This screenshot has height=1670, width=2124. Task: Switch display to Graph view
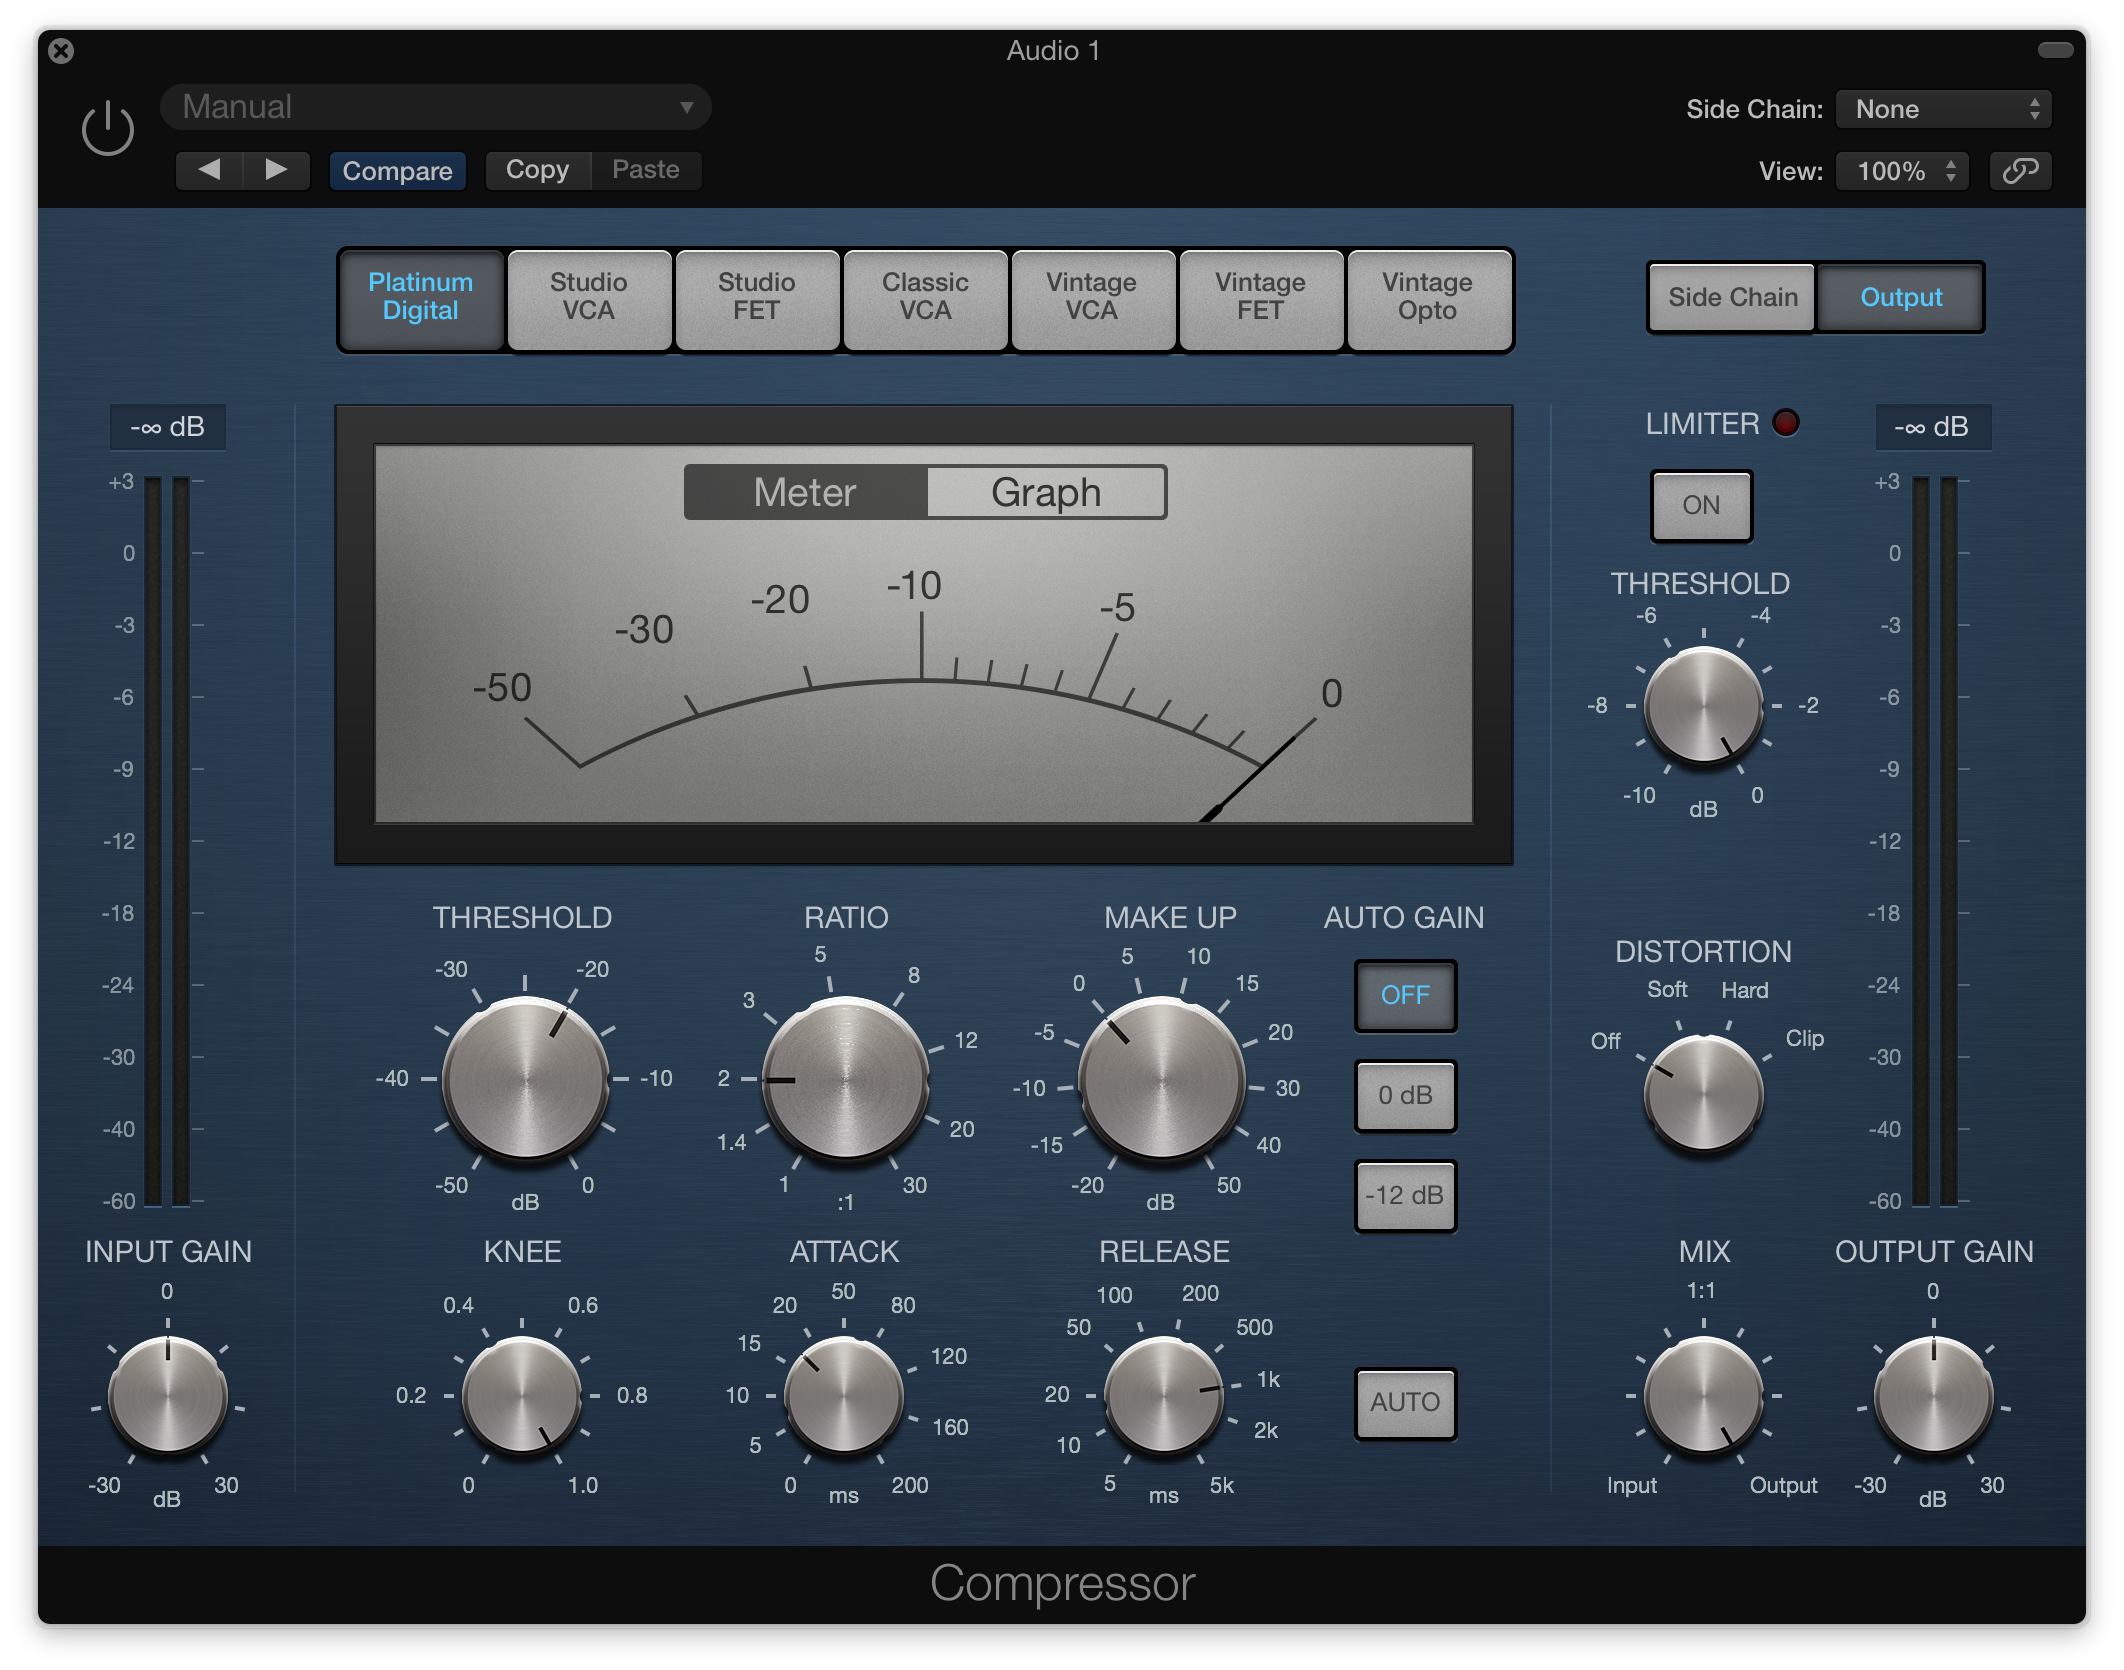(x=1045, y=492)
